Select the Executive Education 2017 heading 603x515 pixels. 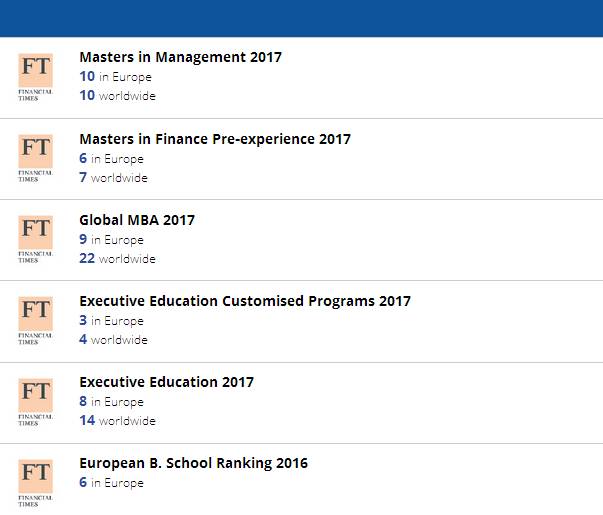tap(167, 382)
